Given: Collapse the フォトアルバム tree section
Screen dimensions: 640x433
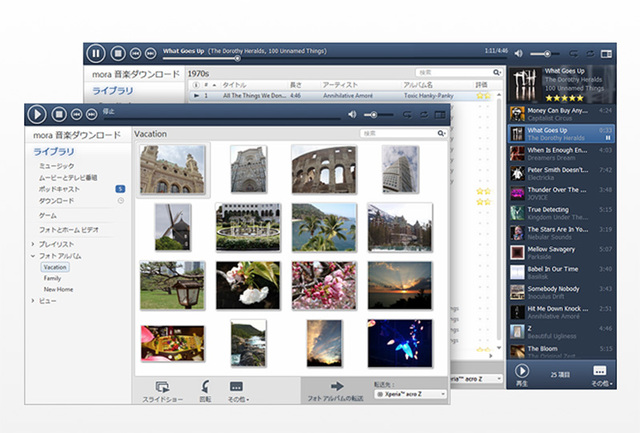Looking at the screenshot, I should pyautogui.click(x=33, y=256).
